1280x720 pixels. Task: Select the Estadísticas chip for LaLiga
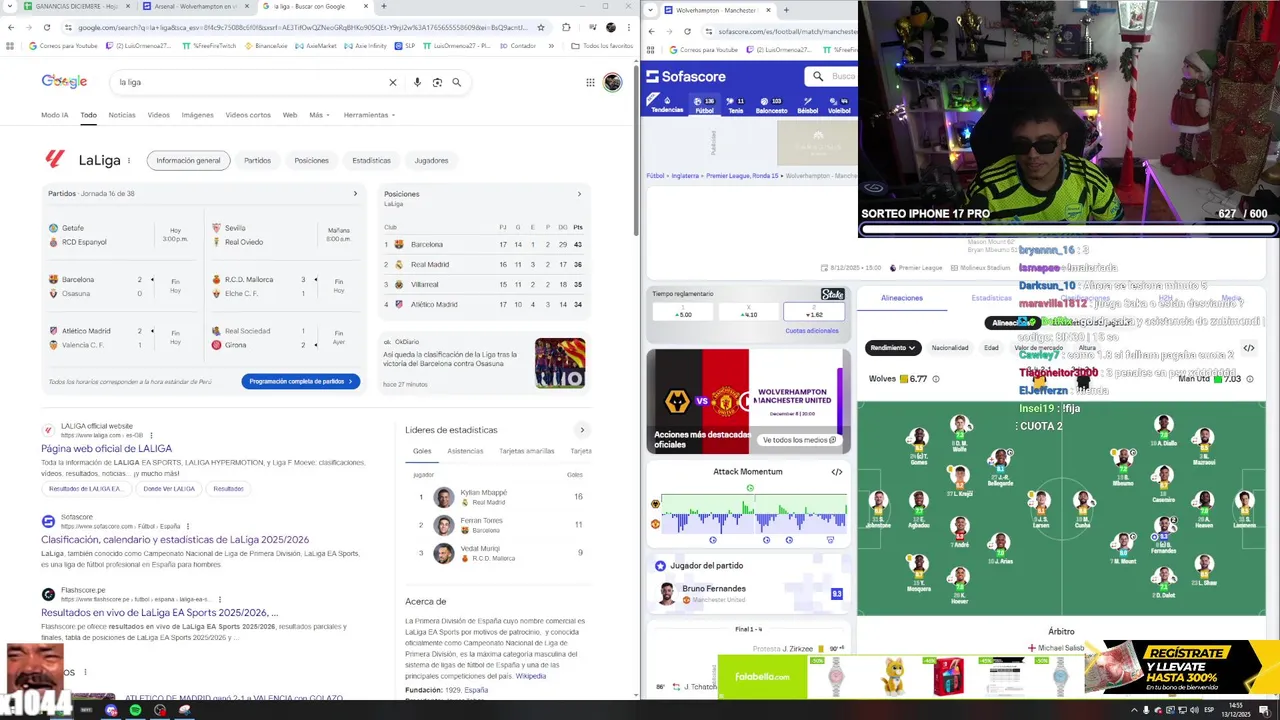pyautogui.click(x=371, y=160)
